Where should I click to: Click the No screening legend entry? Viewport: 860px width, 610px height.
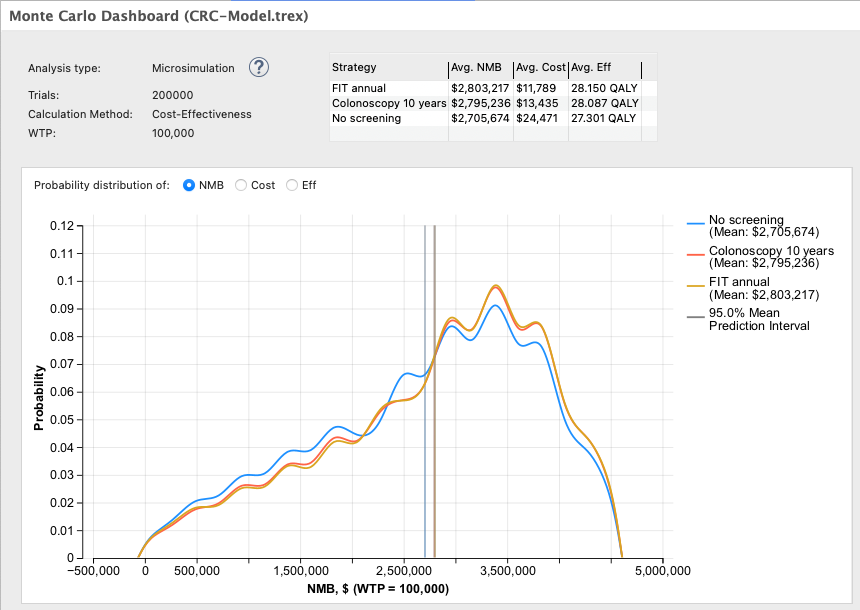click(x=754, y=226)
